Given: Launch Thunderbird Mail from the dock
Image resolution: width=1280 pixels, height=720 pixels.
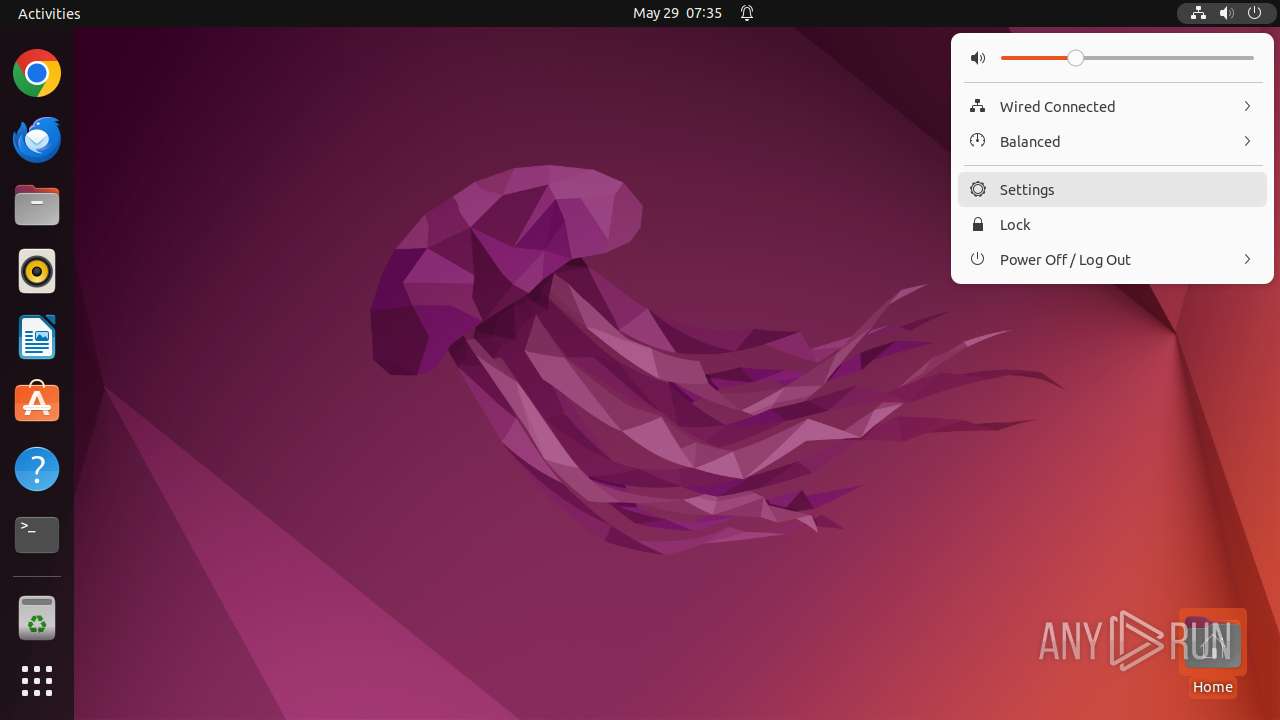Looking at the screenshot, I should [37, 139].
